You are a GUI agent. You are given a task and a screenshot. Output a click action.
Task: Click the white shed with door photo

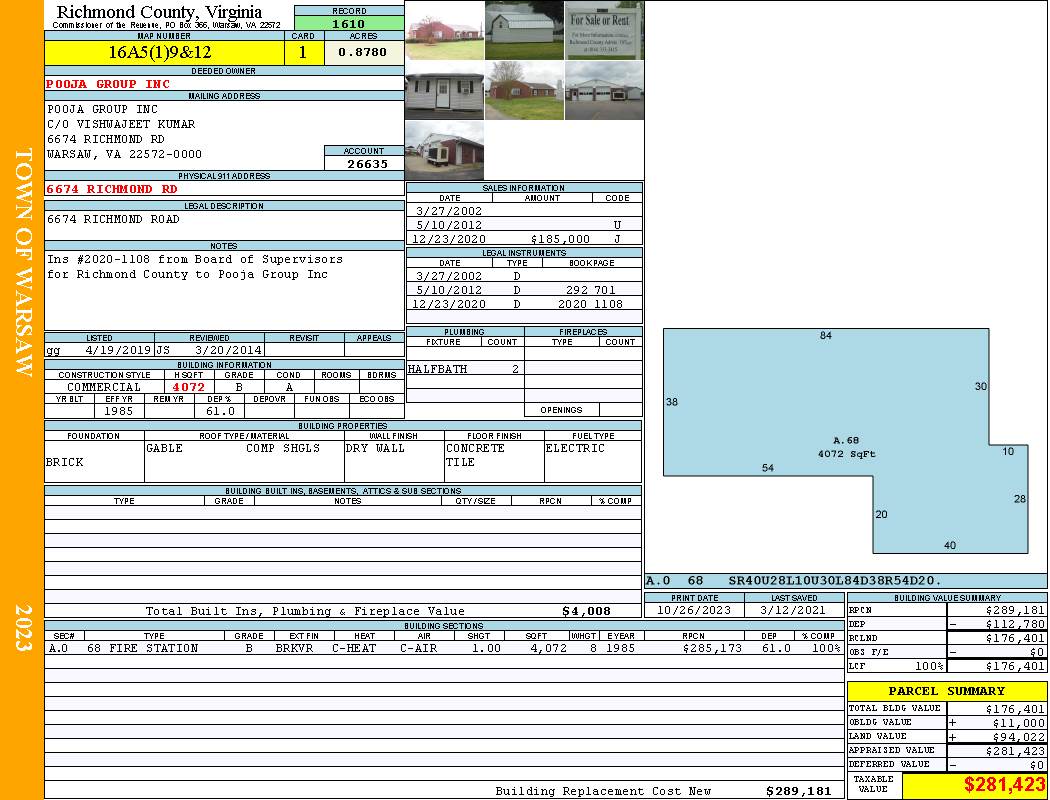coord(444,91)
